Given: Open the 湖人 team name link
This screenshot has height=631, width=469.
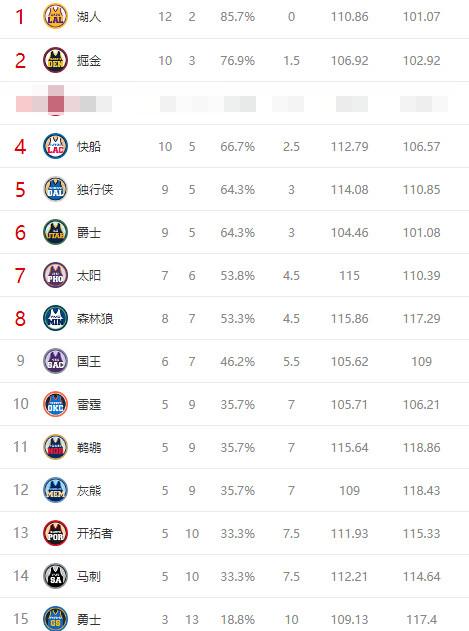Looking at the screenshot, I should click(x=89, y=17).
